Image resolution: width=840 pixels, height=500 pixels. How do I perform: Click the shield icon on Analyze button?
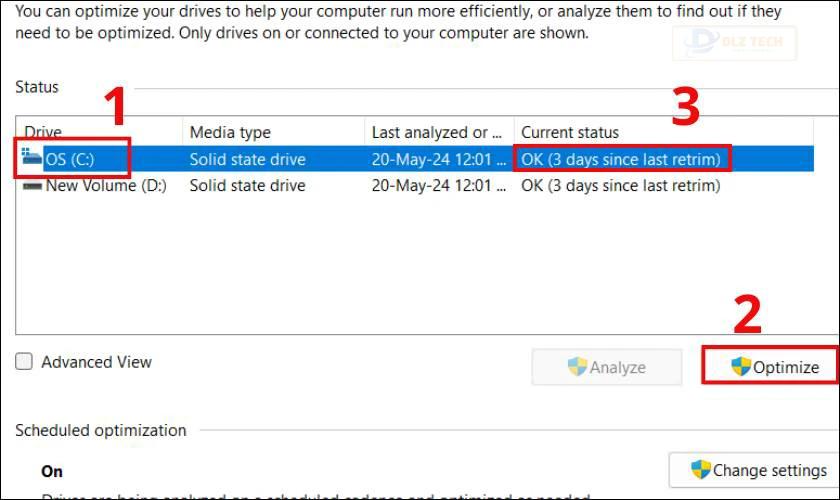click(578, 367)
